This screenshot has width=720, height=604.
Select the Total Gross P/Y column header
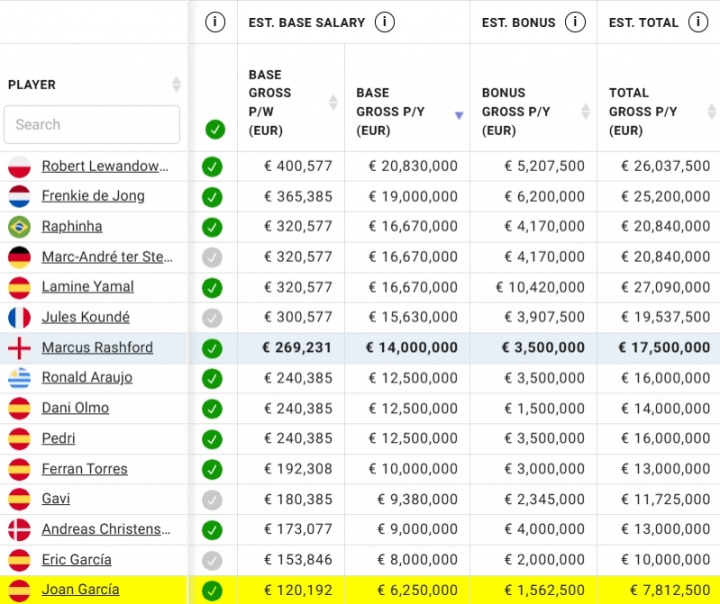643,111
